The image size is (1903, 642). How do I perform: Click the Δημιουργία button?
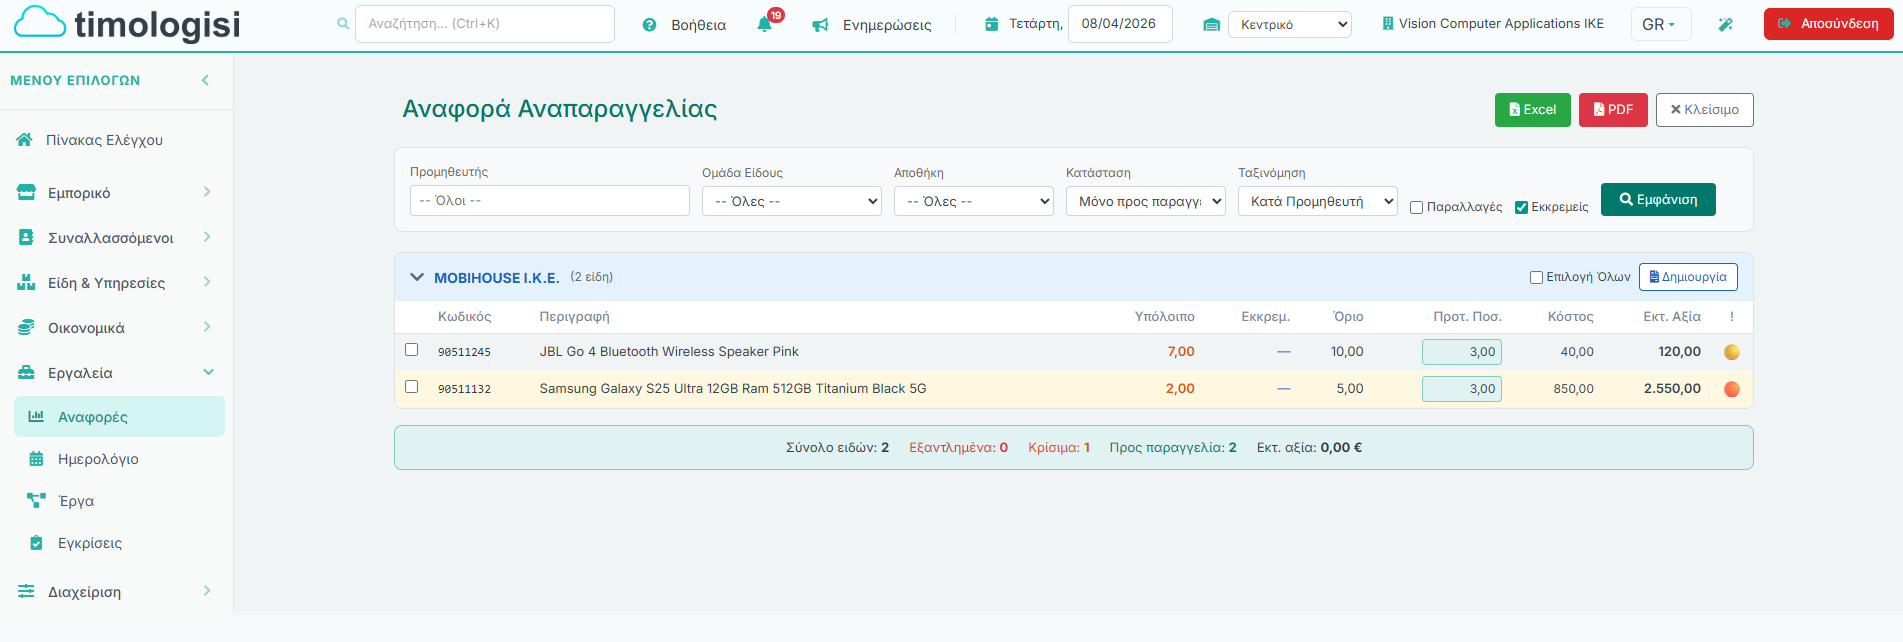tap(1688, 277)
